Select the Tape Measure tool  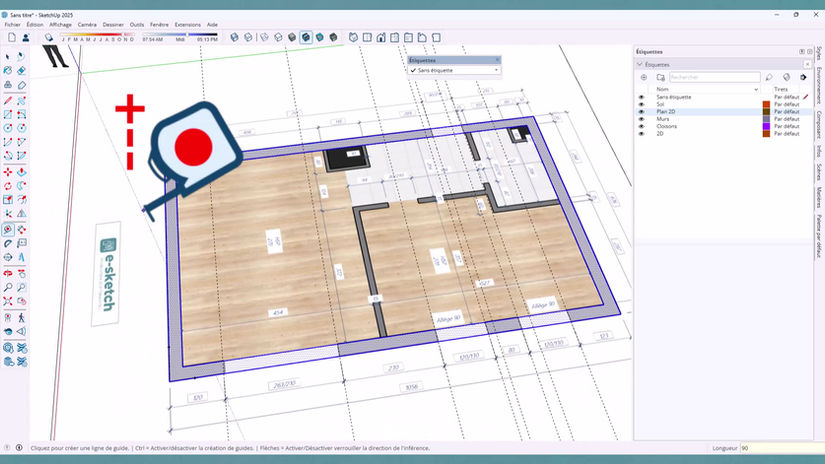coord(8,230)
